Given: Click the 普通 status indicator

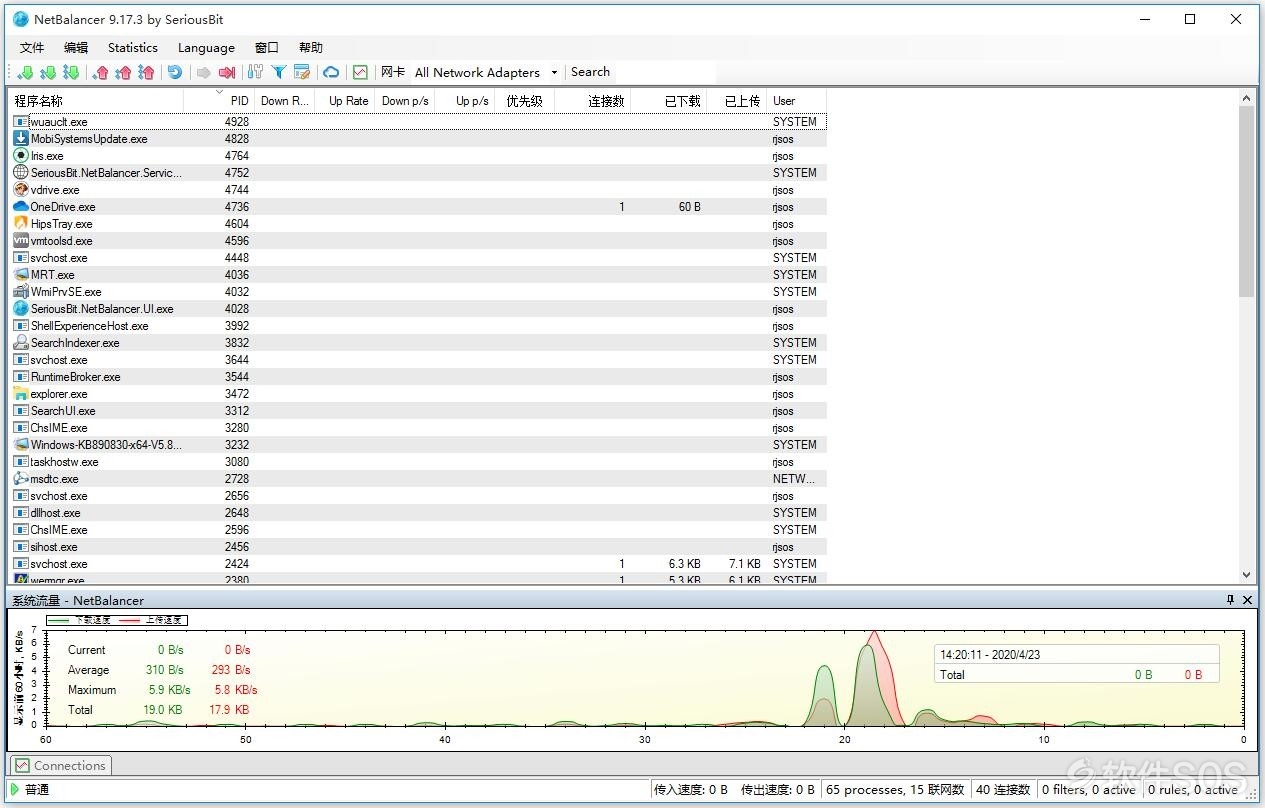Looking at the screenshot, I should pos(30,790).
